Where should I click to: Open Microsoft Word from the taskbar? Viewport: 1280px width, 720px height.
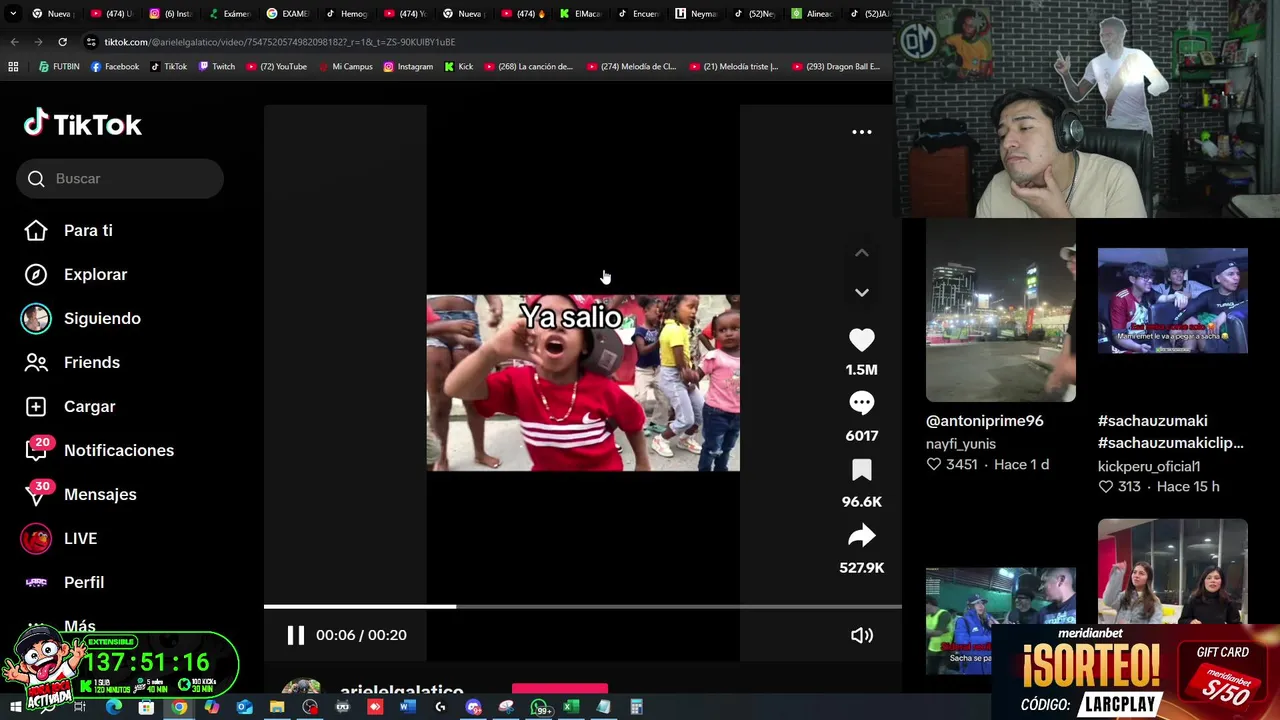pos(407,707)
